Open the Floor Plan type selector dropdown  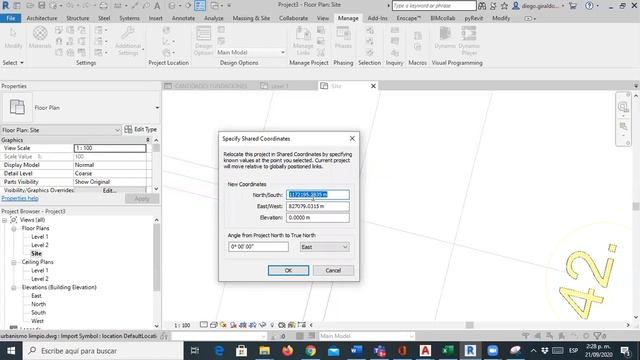coord(157,108)
